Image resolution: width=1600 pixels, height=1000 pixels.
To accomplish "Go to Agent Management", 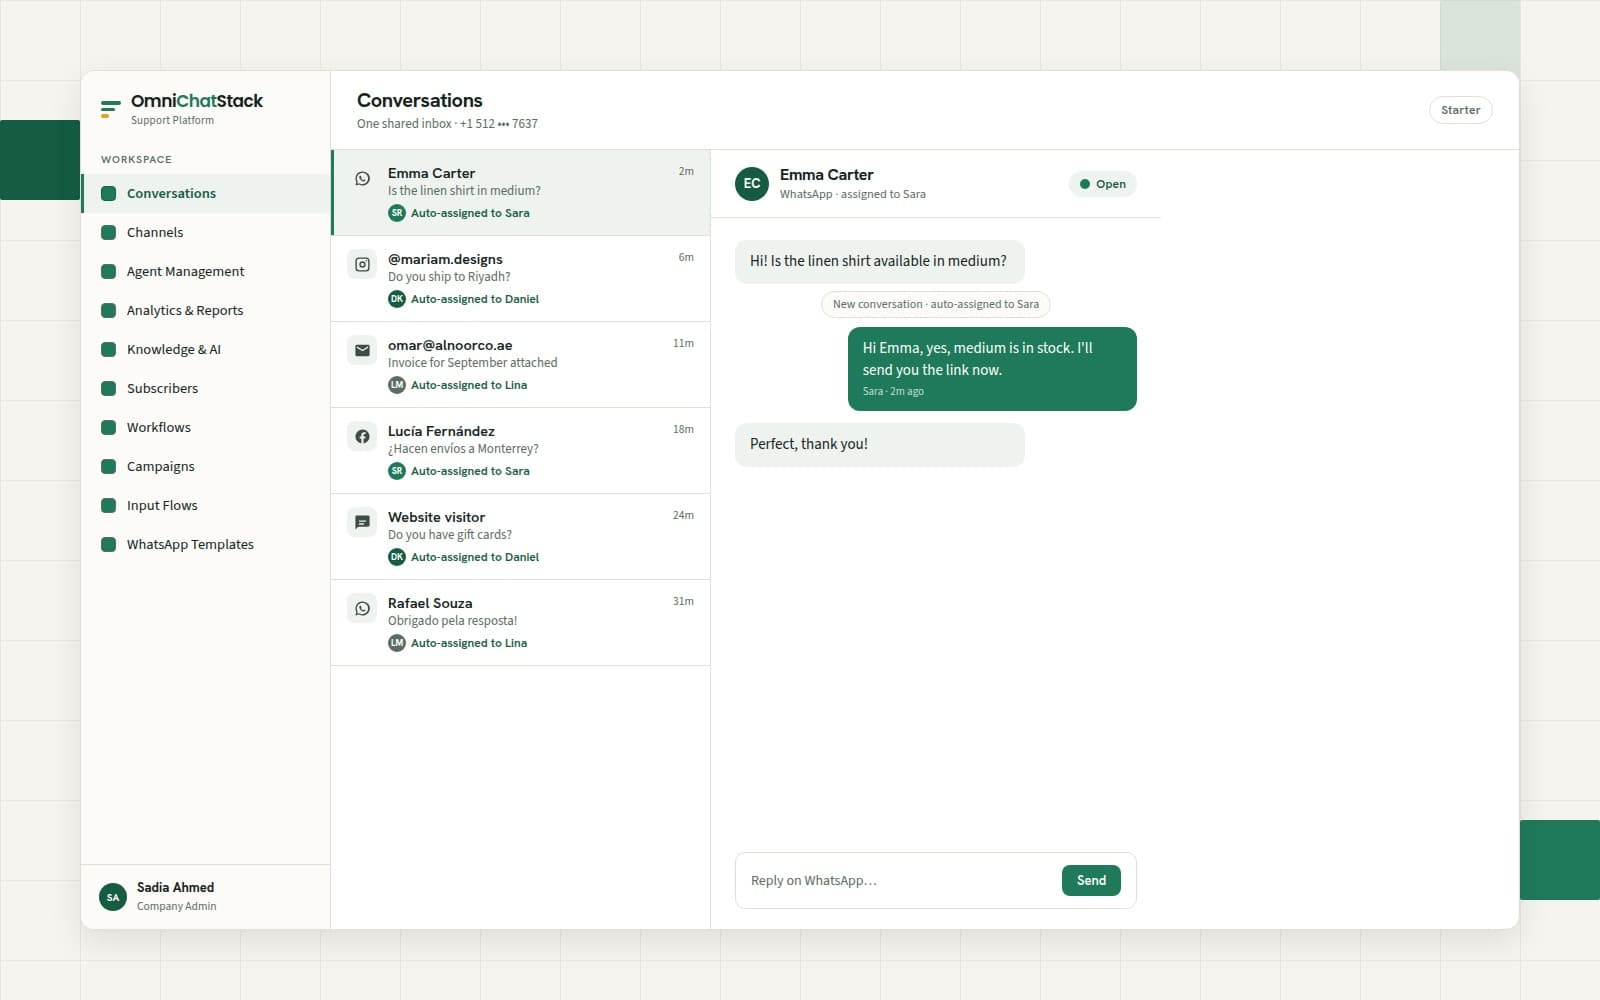I will (206, 271).
